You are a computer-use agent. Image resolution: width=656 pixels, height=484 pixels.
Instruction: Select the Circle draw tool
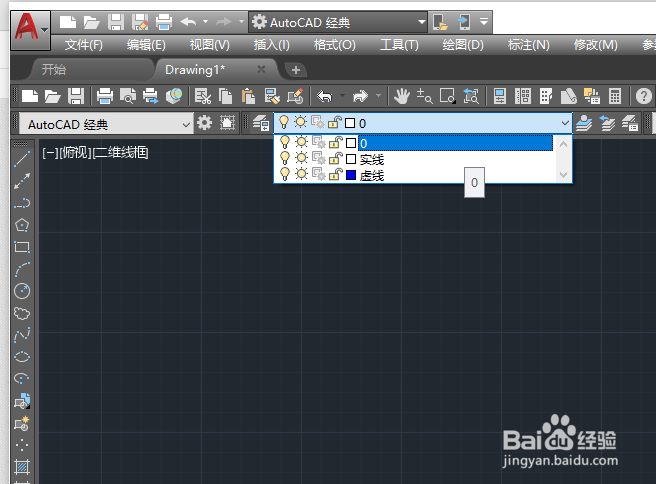22,291
